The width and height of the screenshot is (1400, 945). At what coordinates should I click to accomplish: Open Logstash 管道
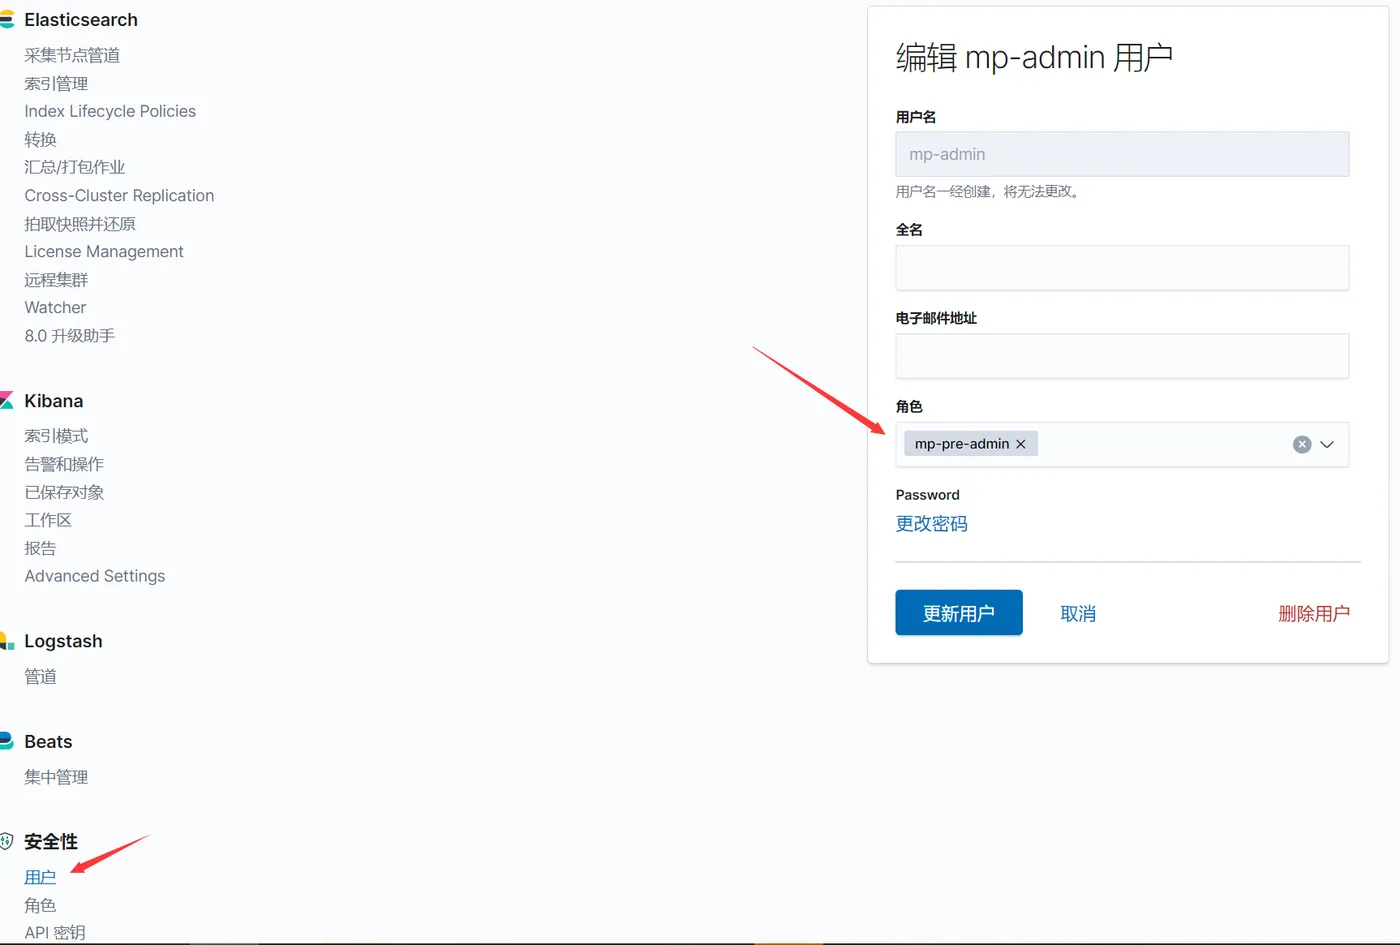tap(40, 676)
